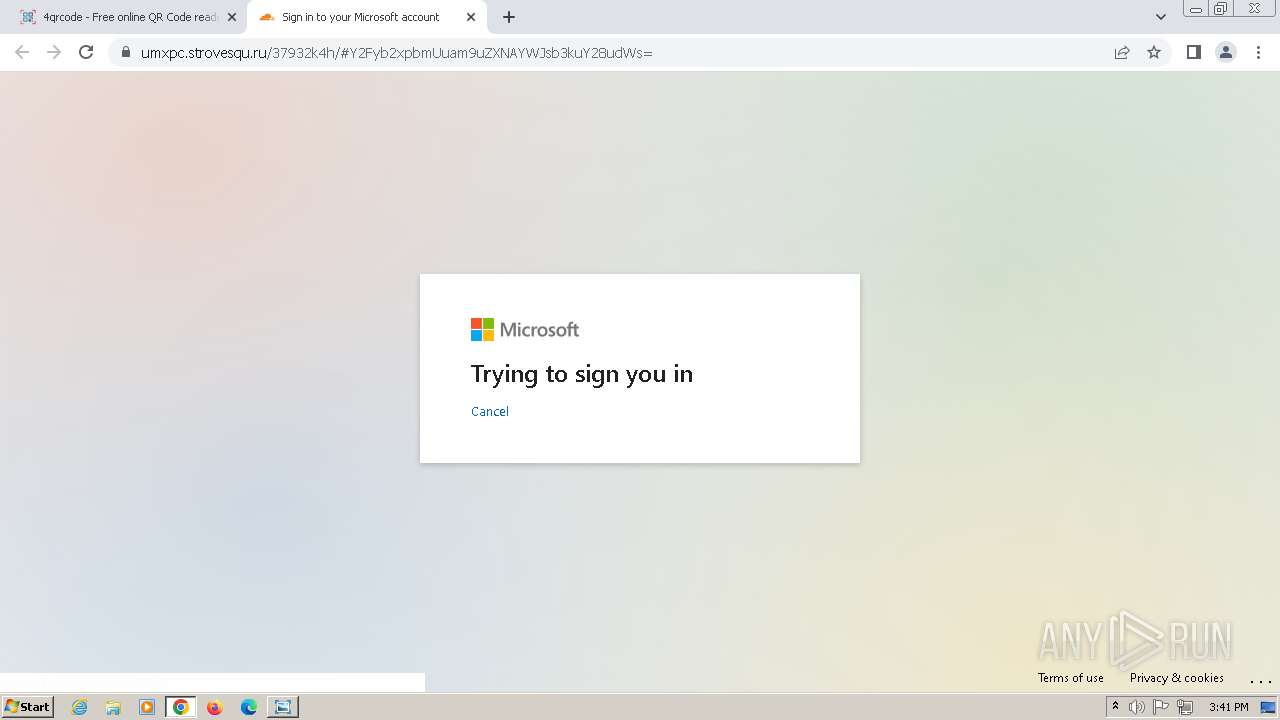Image resolution: width=1280 pixels, height=720 pixels.
Task: Launch Microsoft Edge from the taskbar
Action: click(248, 707)
